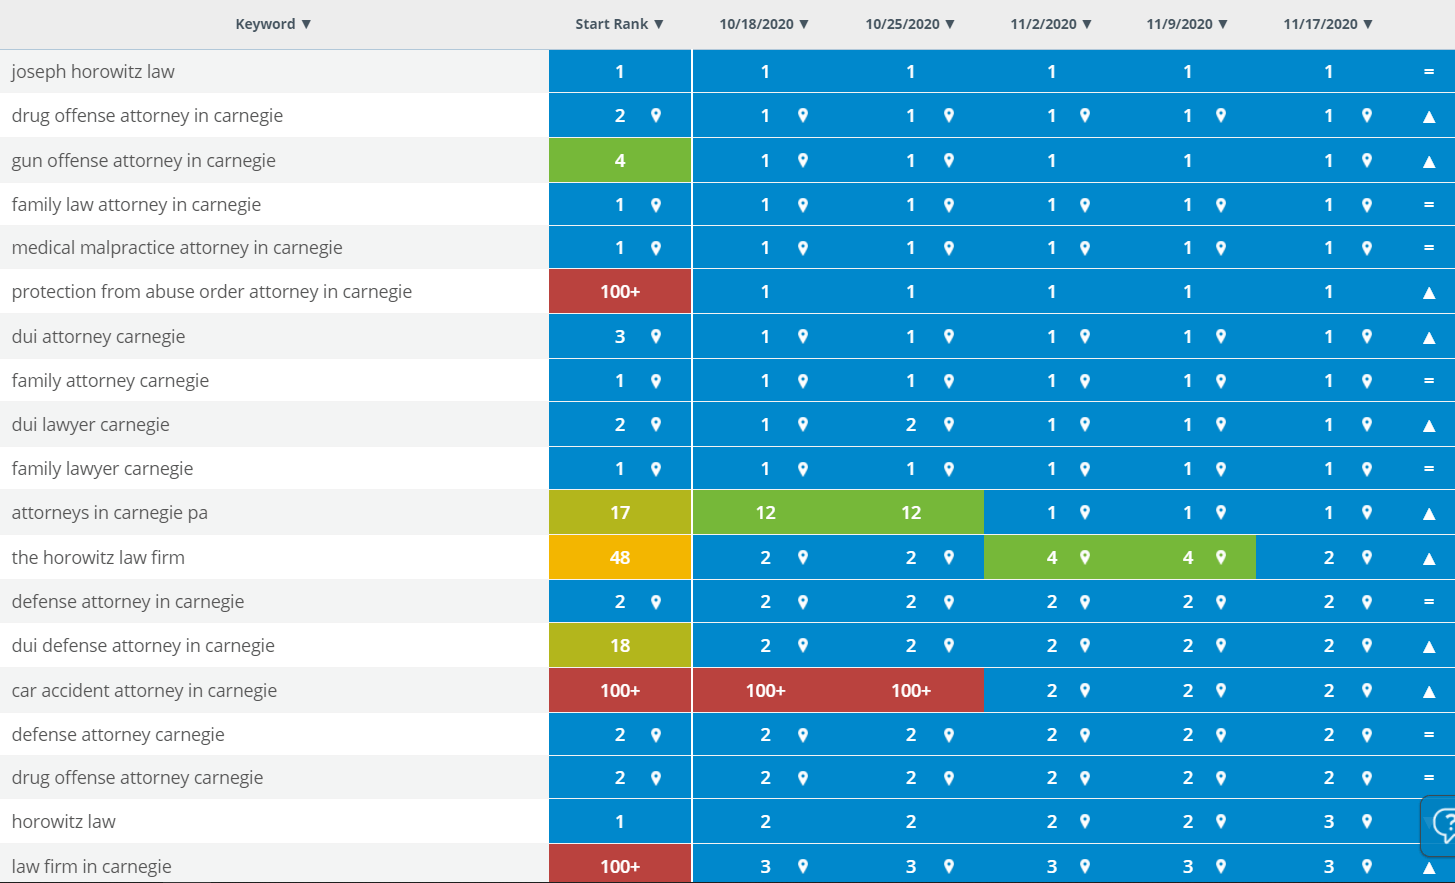Sort table by Keyword column
This screenshot has height=883, width=1455.
point(273,24)
